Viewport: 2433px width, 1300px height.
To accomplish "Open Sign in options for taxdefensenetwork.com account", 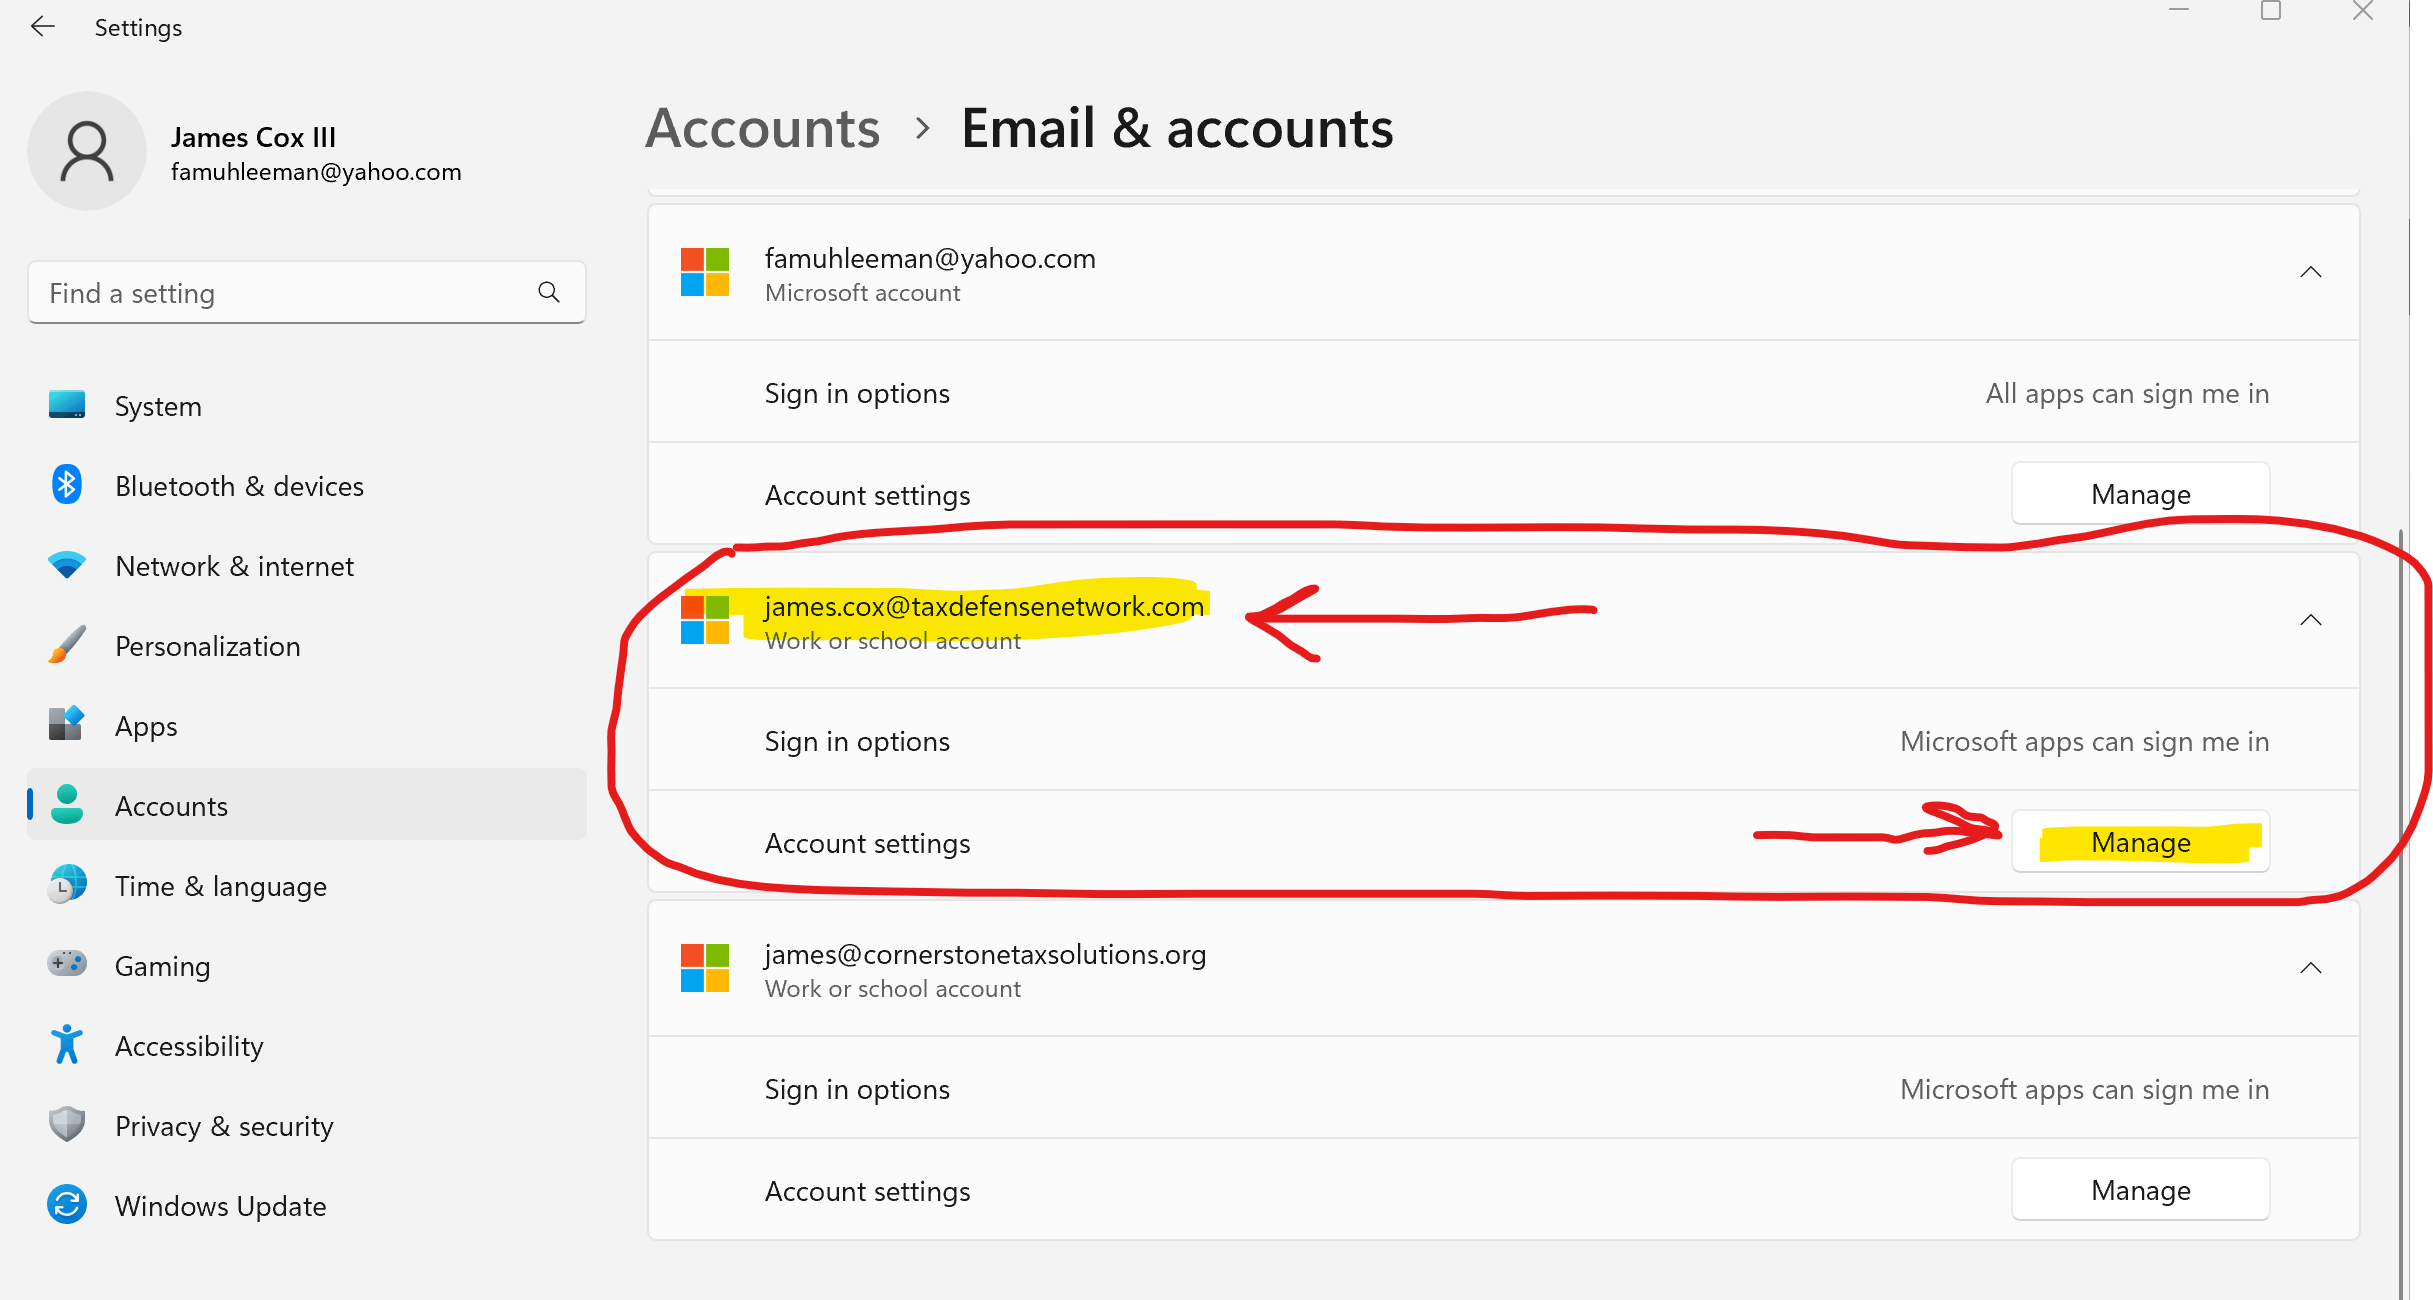I will (x=1503, y=741).
